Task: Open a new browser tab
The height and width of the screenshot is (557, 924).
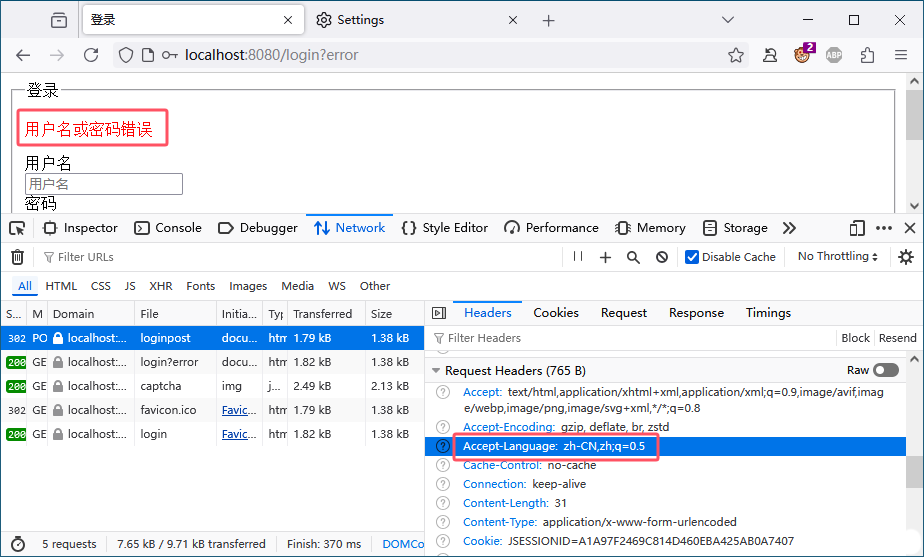Action: point(549,21)
